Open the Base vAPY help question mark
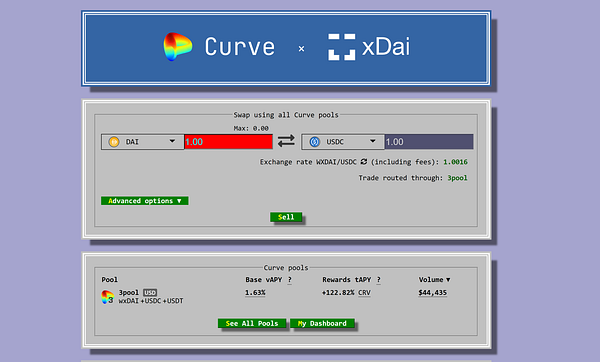 (290, 280)
